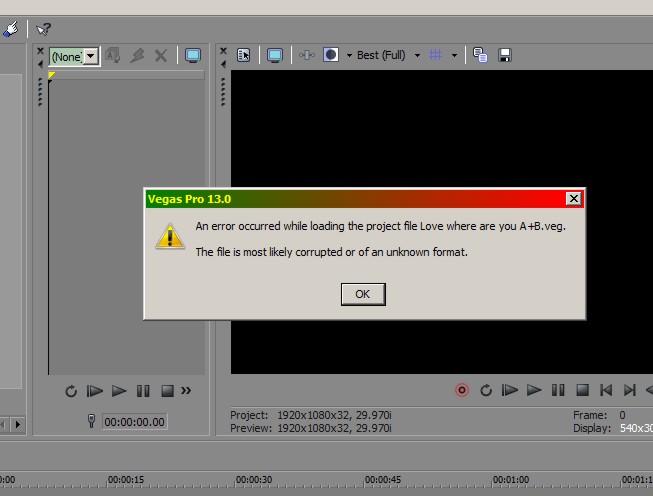The image size is (653, 496).
Task: Click Pause in trimmer transport
Action: (143, 391)
